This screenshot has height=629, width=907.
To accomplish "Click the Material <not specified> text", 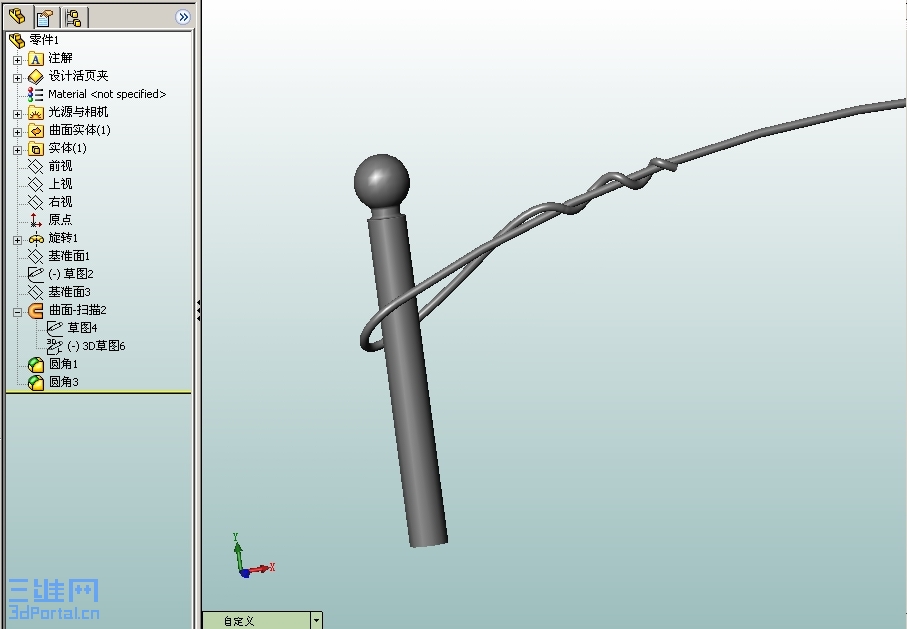I will 107,94.
